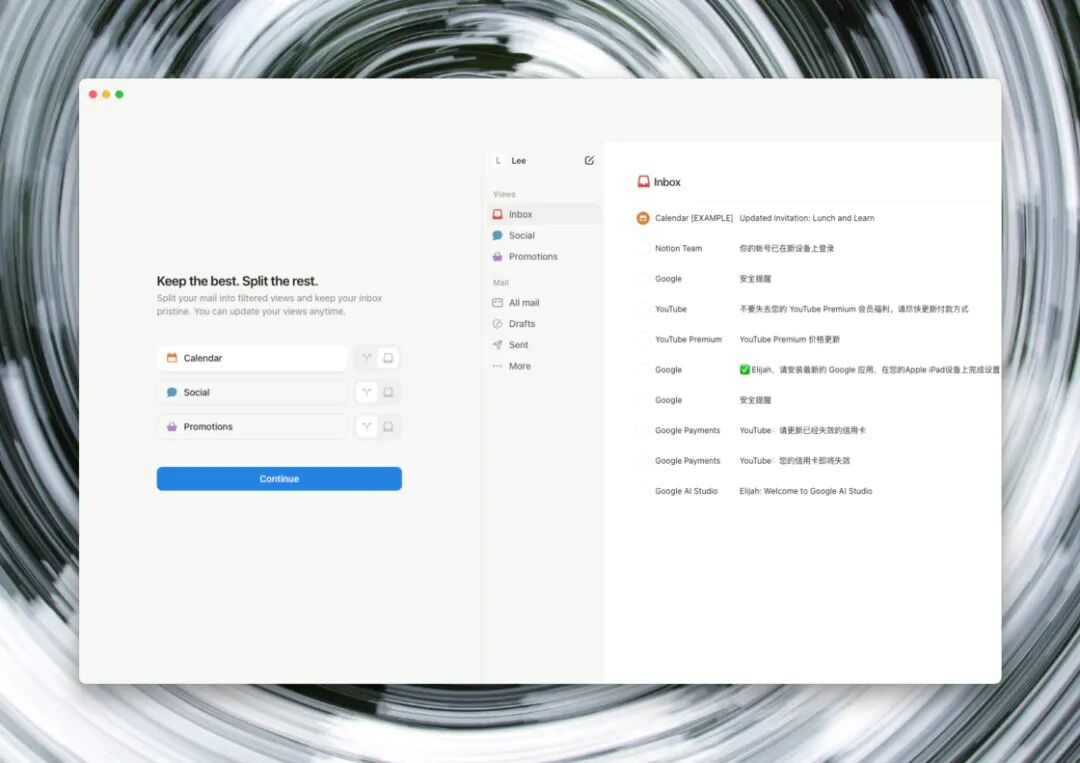Click the purple basket icon in the Promotions split row
Image resolution: width=1080 pixels, height=763 pixels.
coord(172,427)
